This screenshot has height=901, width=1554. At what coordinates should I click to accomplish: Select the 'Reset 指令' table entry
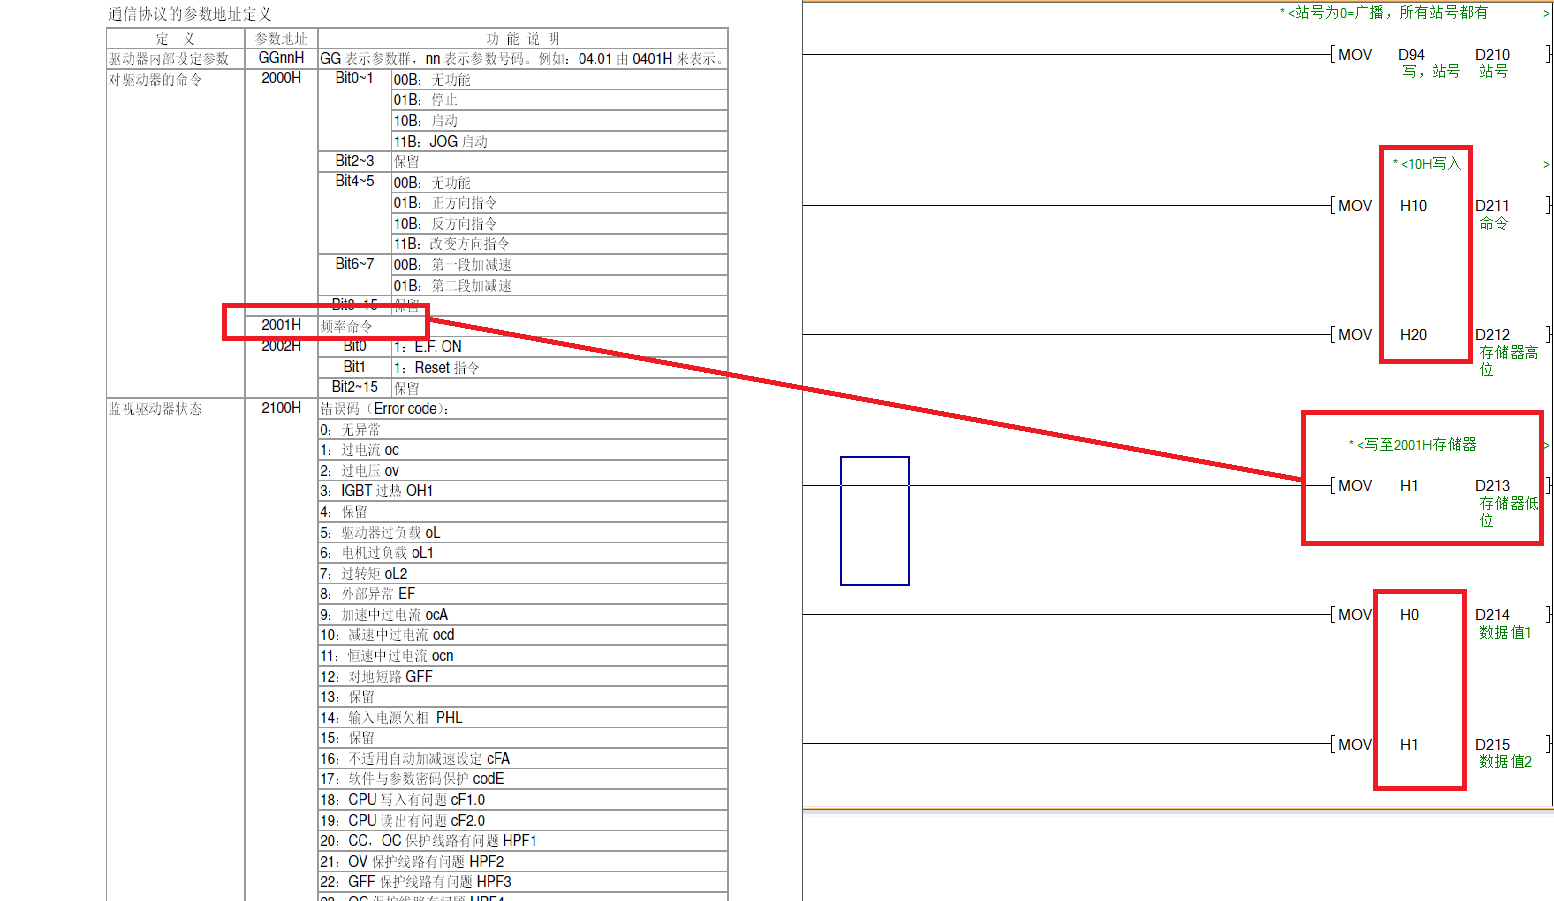(446, 368)
